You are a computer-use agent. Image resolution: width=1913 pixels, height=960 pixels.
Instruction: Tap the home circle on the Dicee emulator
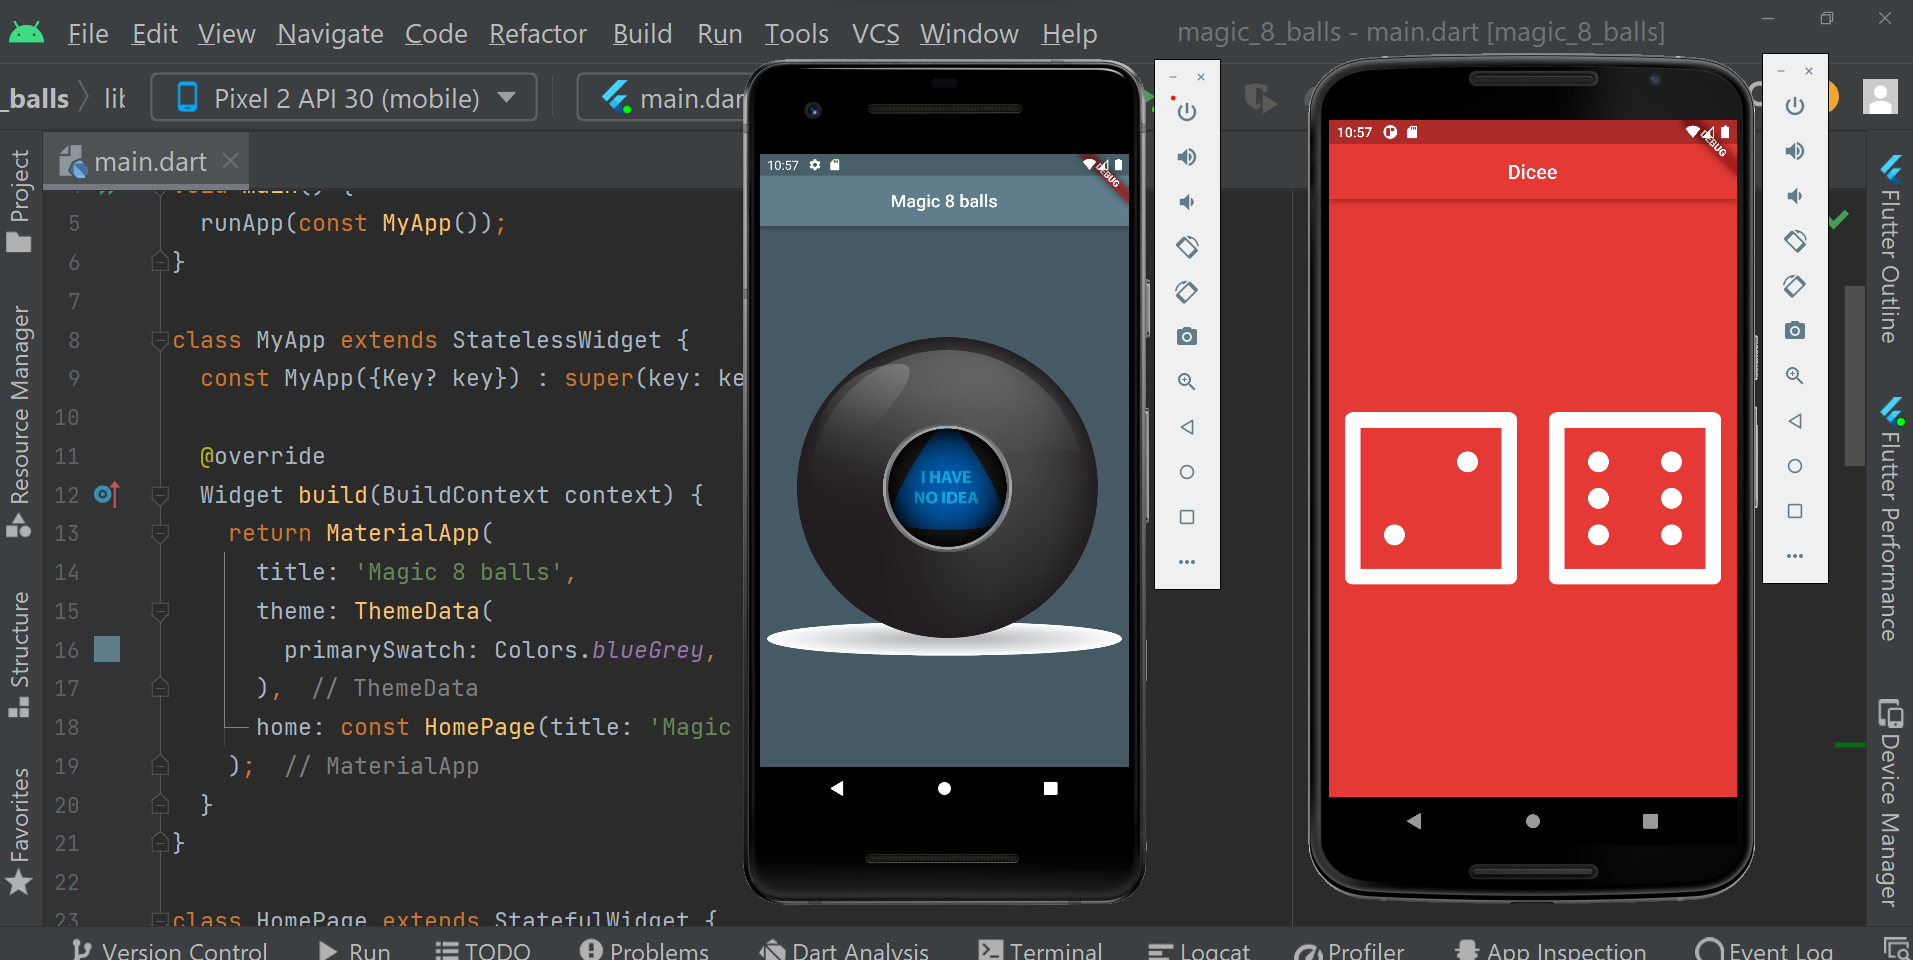(x=1531, y=820)
